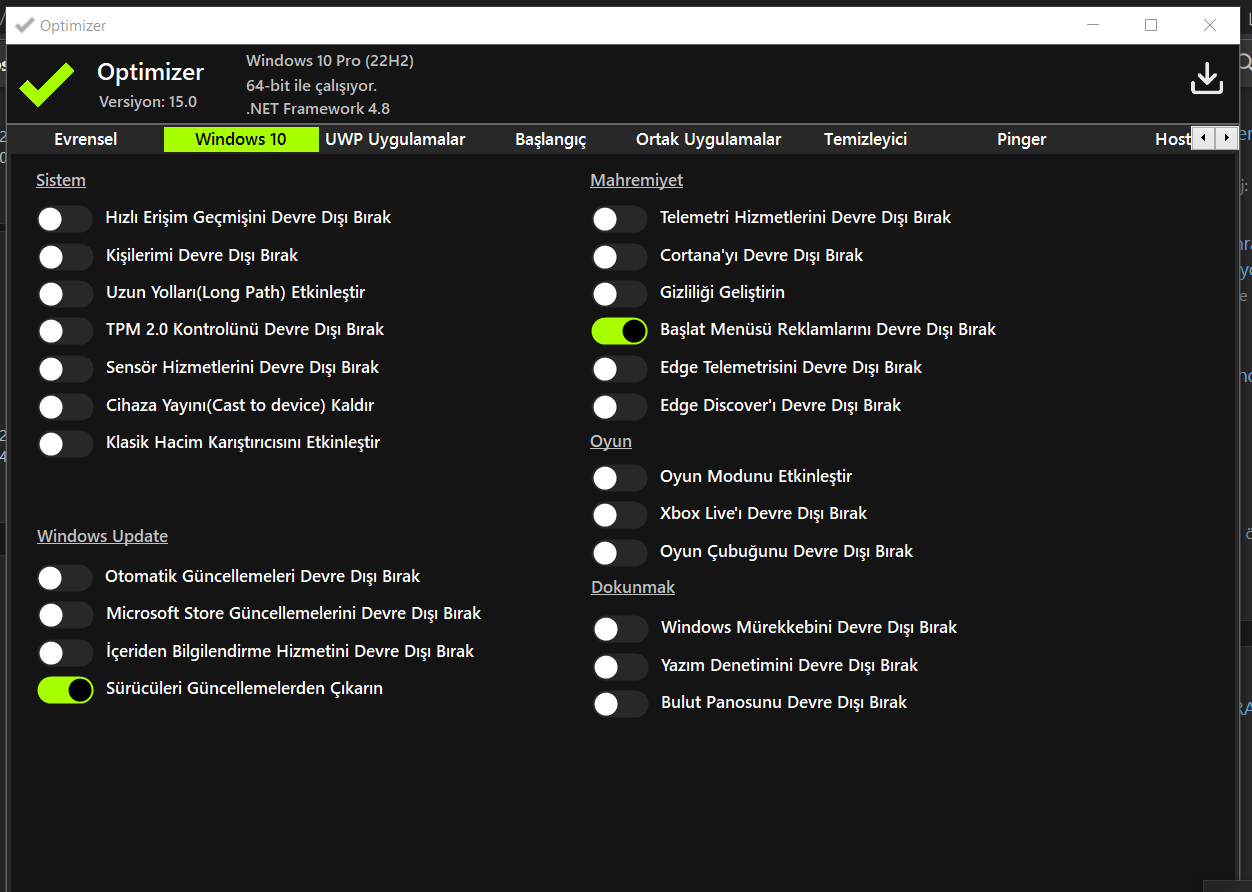Click the Sistem section heading
The image size is (1252, 892).
coord(61,180)
